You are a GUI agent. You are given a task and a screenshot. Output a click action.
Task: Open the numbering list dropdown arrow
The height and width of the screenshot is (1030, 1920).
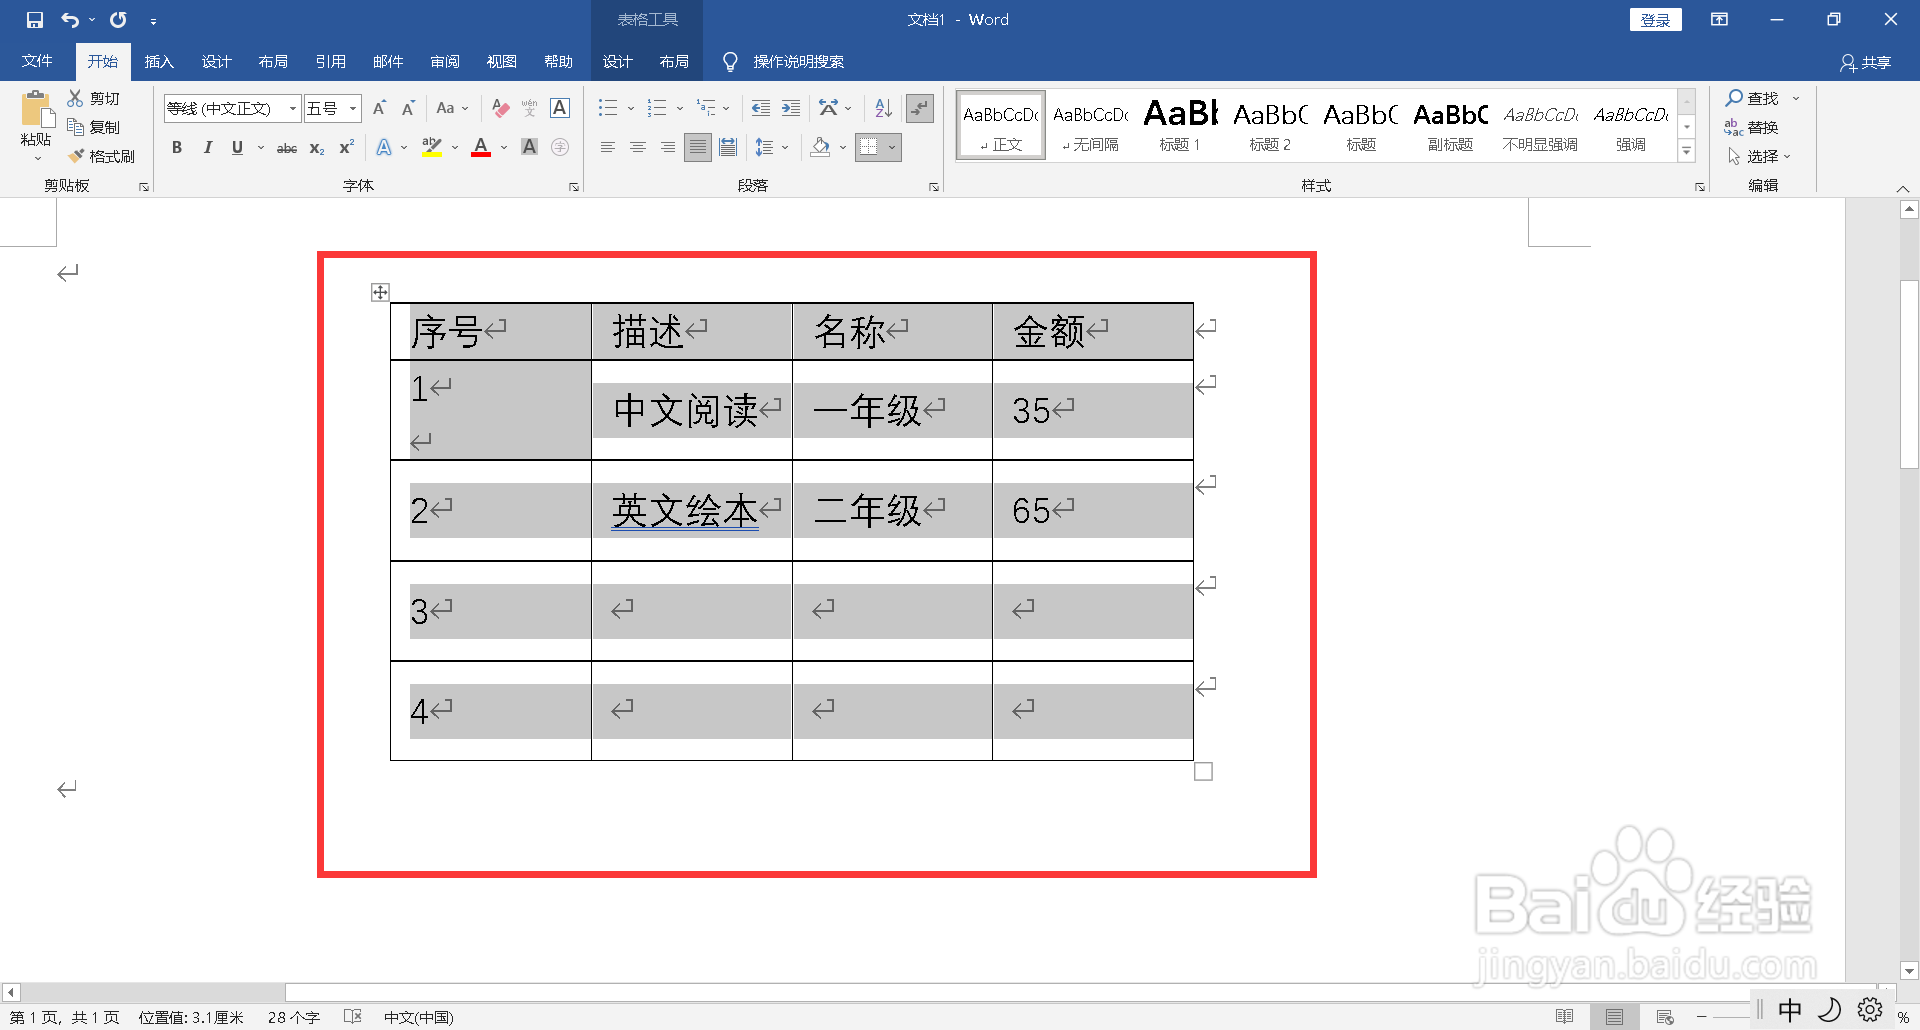(680, 108)
